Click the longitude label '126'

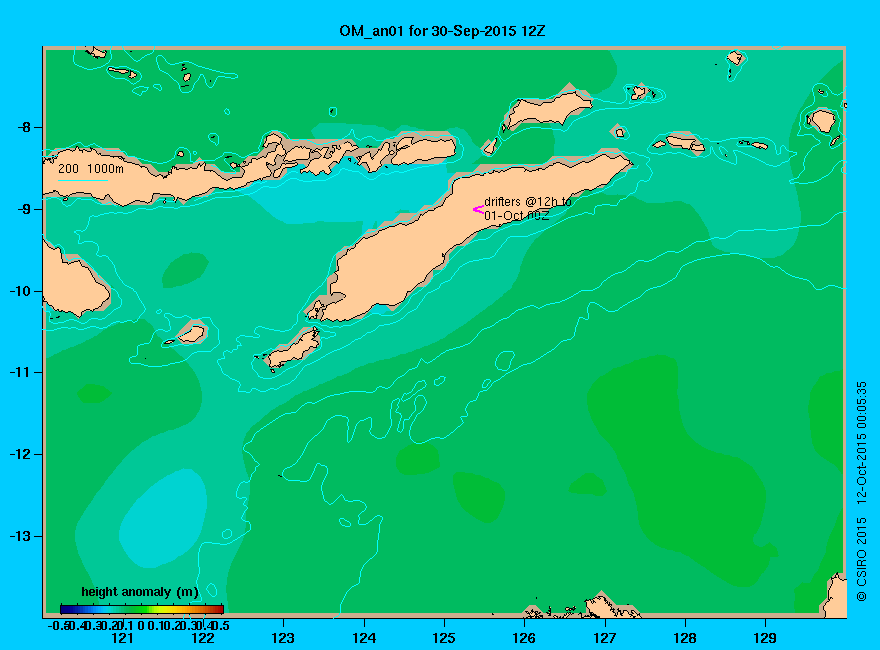tap(524, 638)
